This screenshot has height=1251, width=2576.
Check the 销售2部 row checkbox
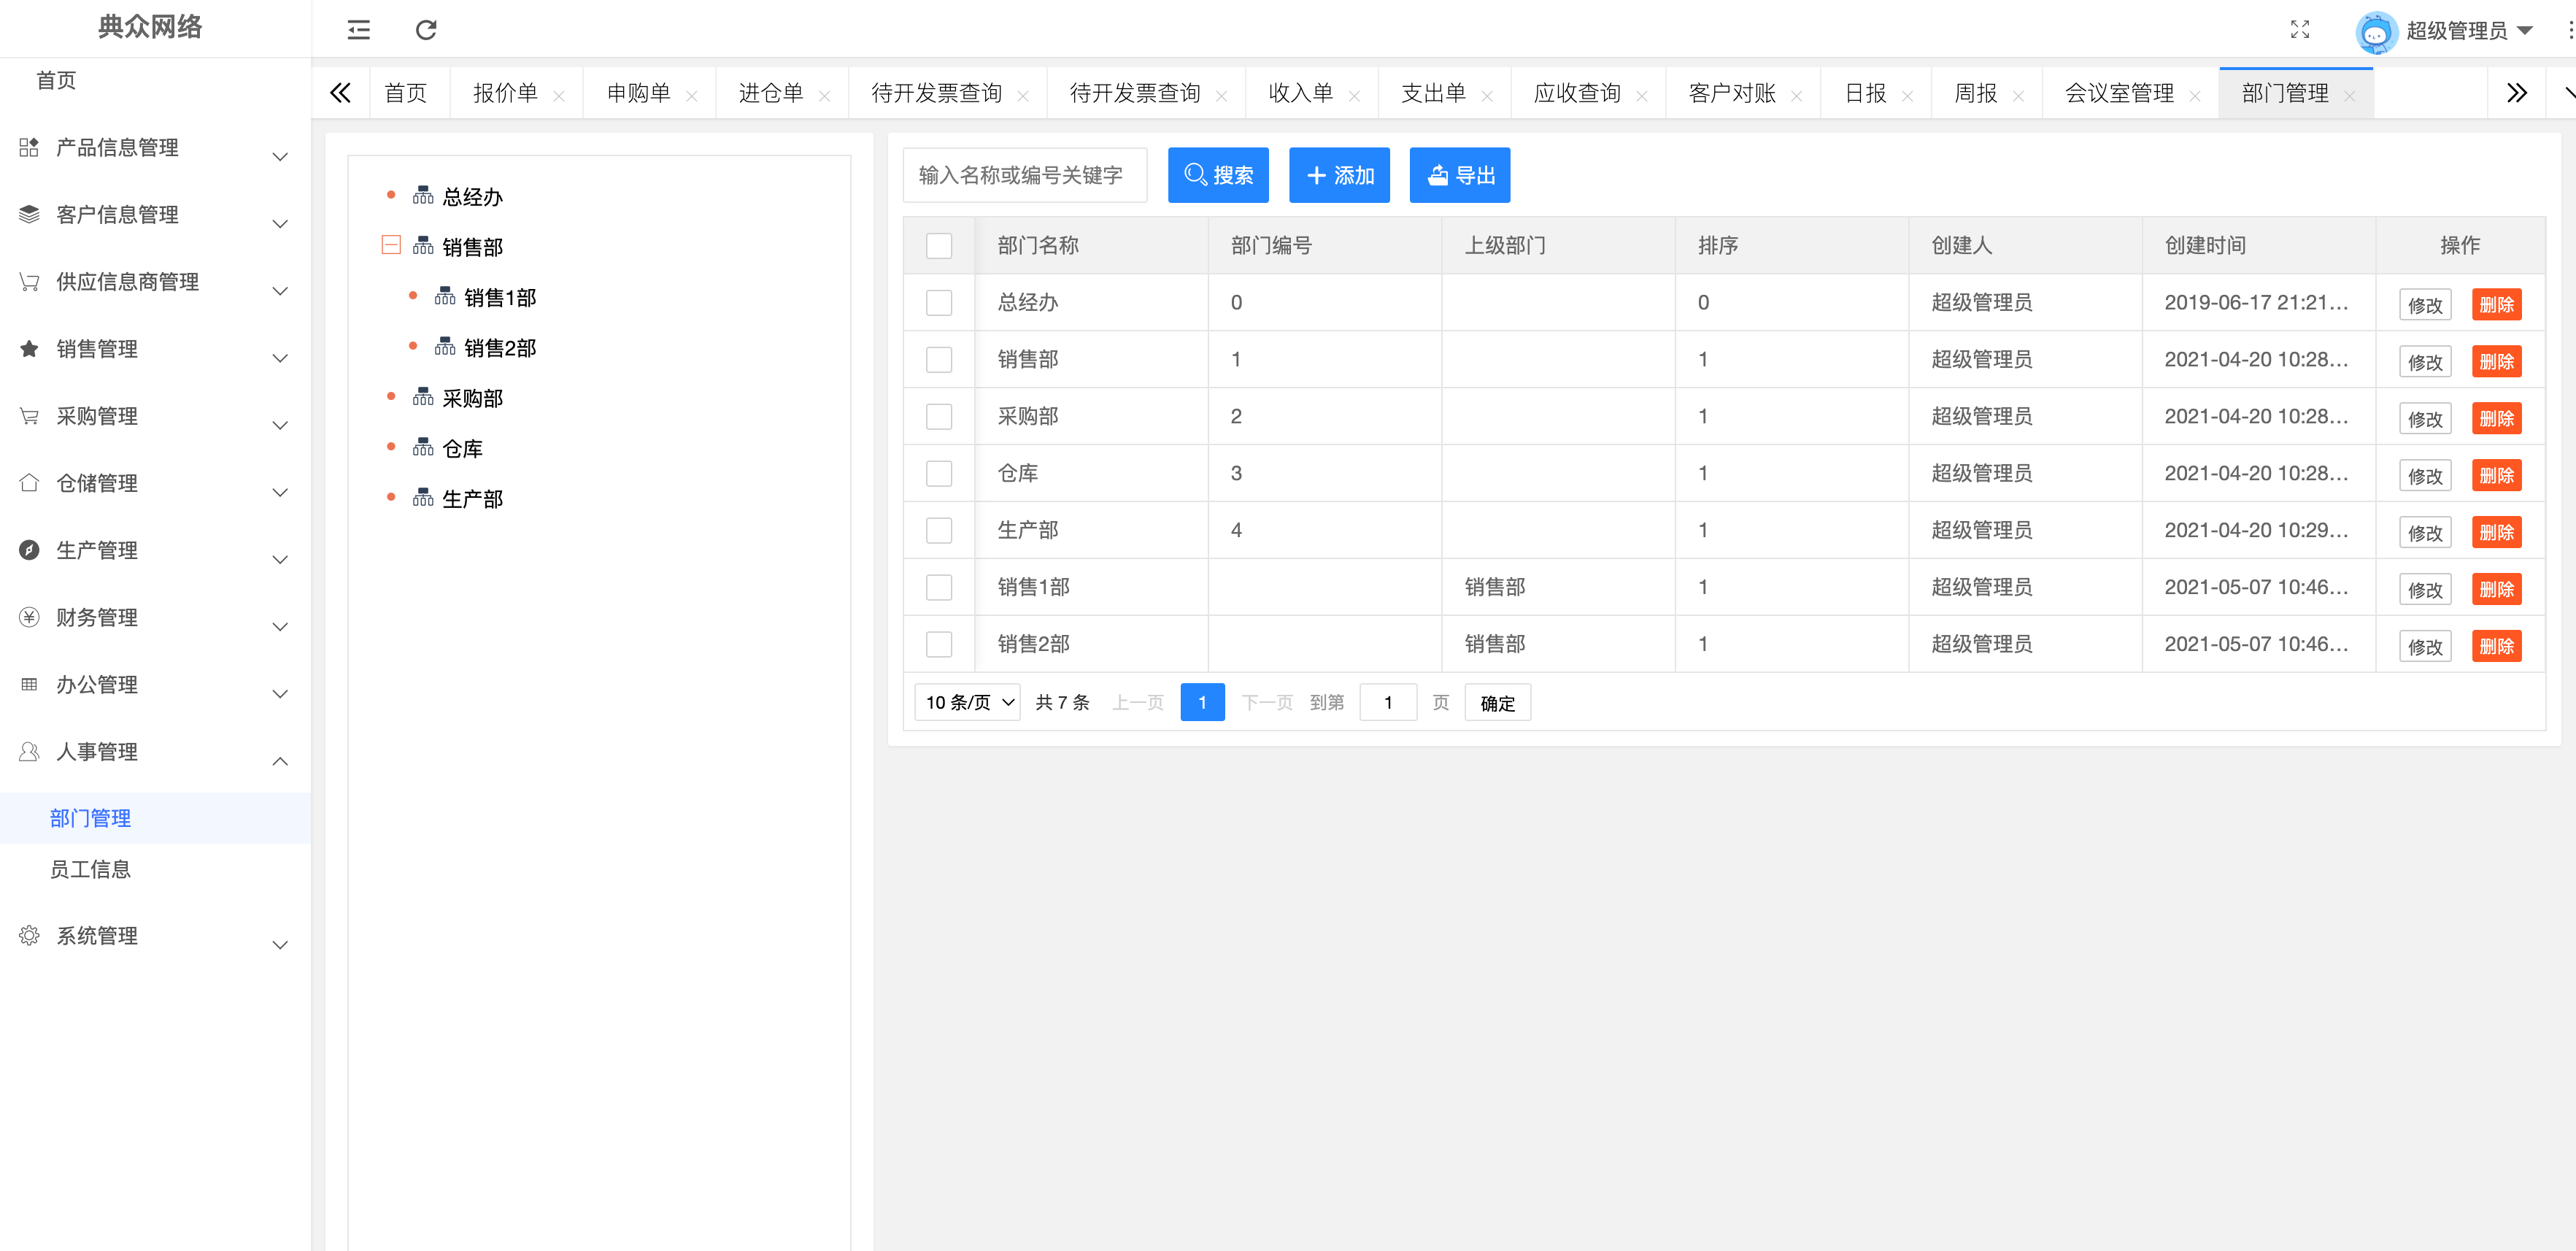coord(939,645)
